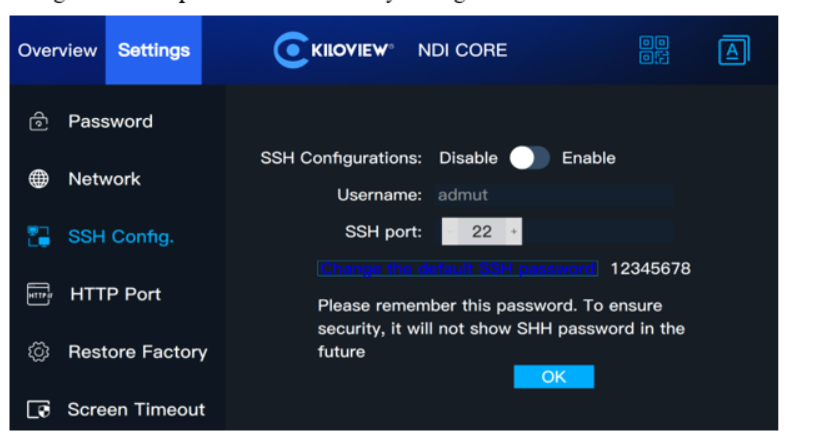Viewport: 827px width, 442px height.
Task: Click the SSH port value field showing 22
Action: click(482, 232)
